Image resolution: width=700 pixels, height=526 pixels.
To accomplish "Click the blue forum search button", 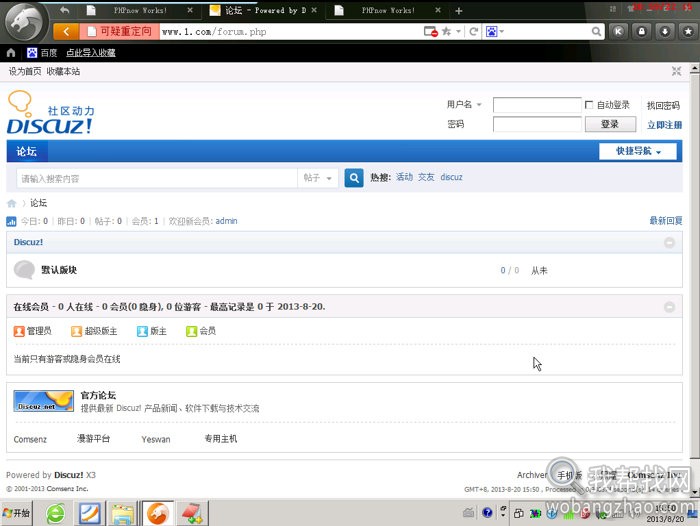I will pyautogui.click(x=354, y=178).
